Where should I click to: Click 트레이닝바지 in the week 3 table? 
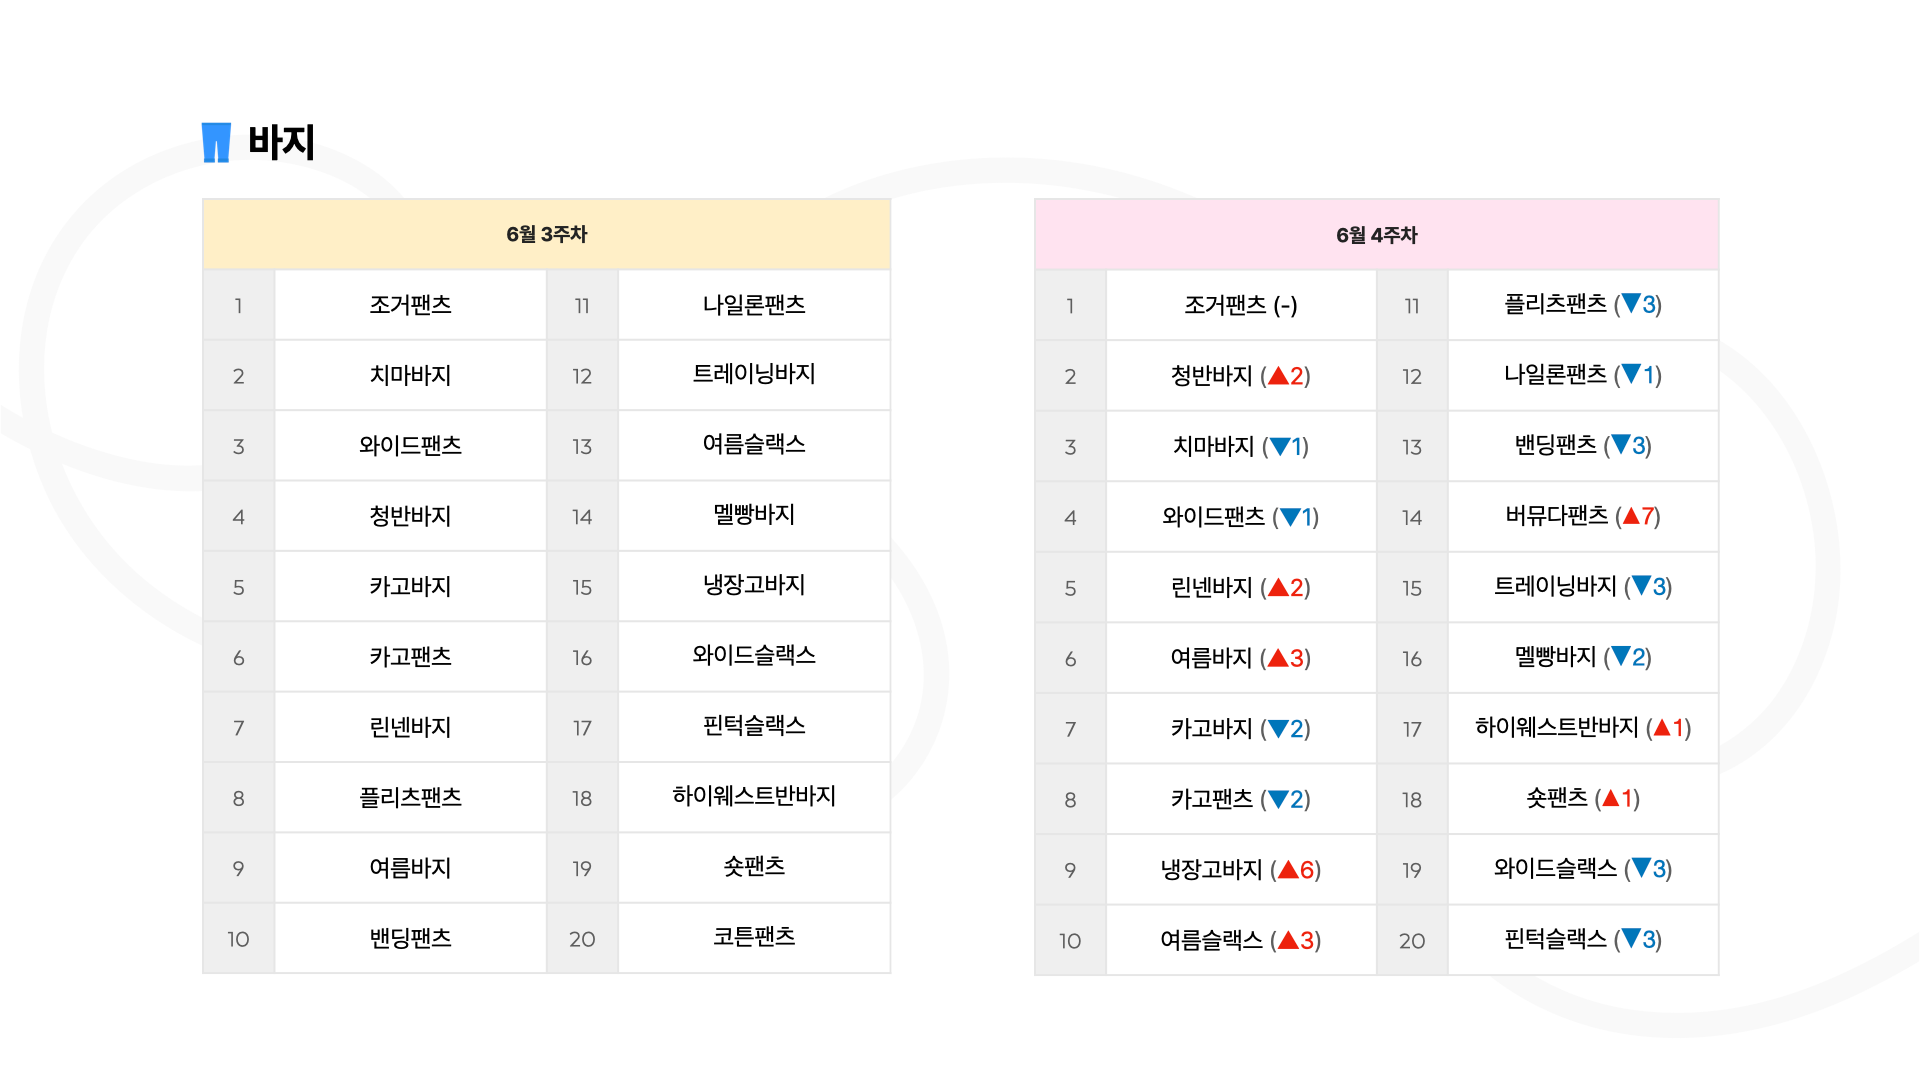(x=754, y=374)
